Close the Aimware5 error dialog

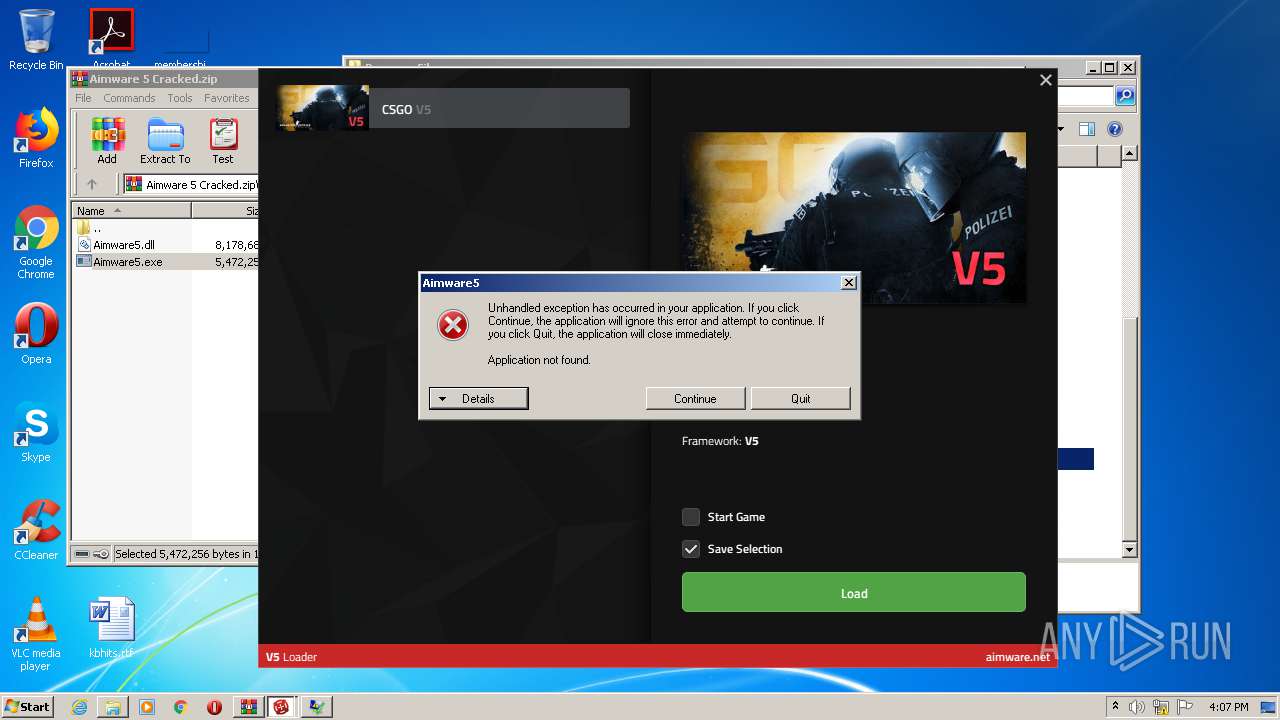point(848,283)
